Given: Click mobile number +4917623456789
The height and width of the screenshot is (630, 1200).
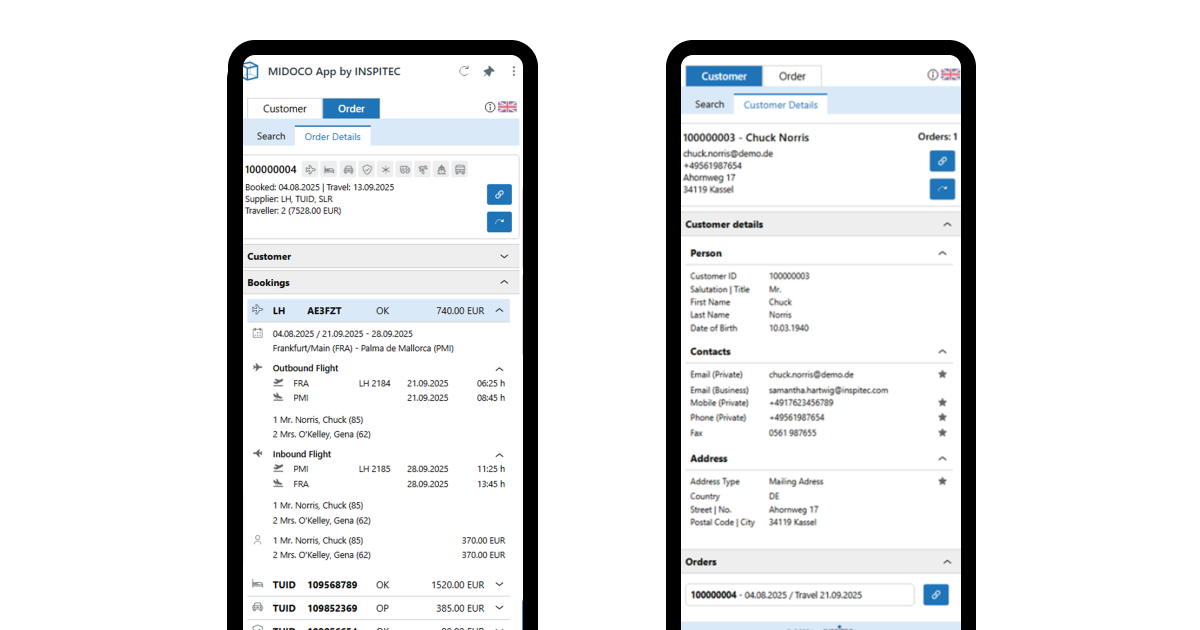Looking at the screenshot, I should click(801, 403).
